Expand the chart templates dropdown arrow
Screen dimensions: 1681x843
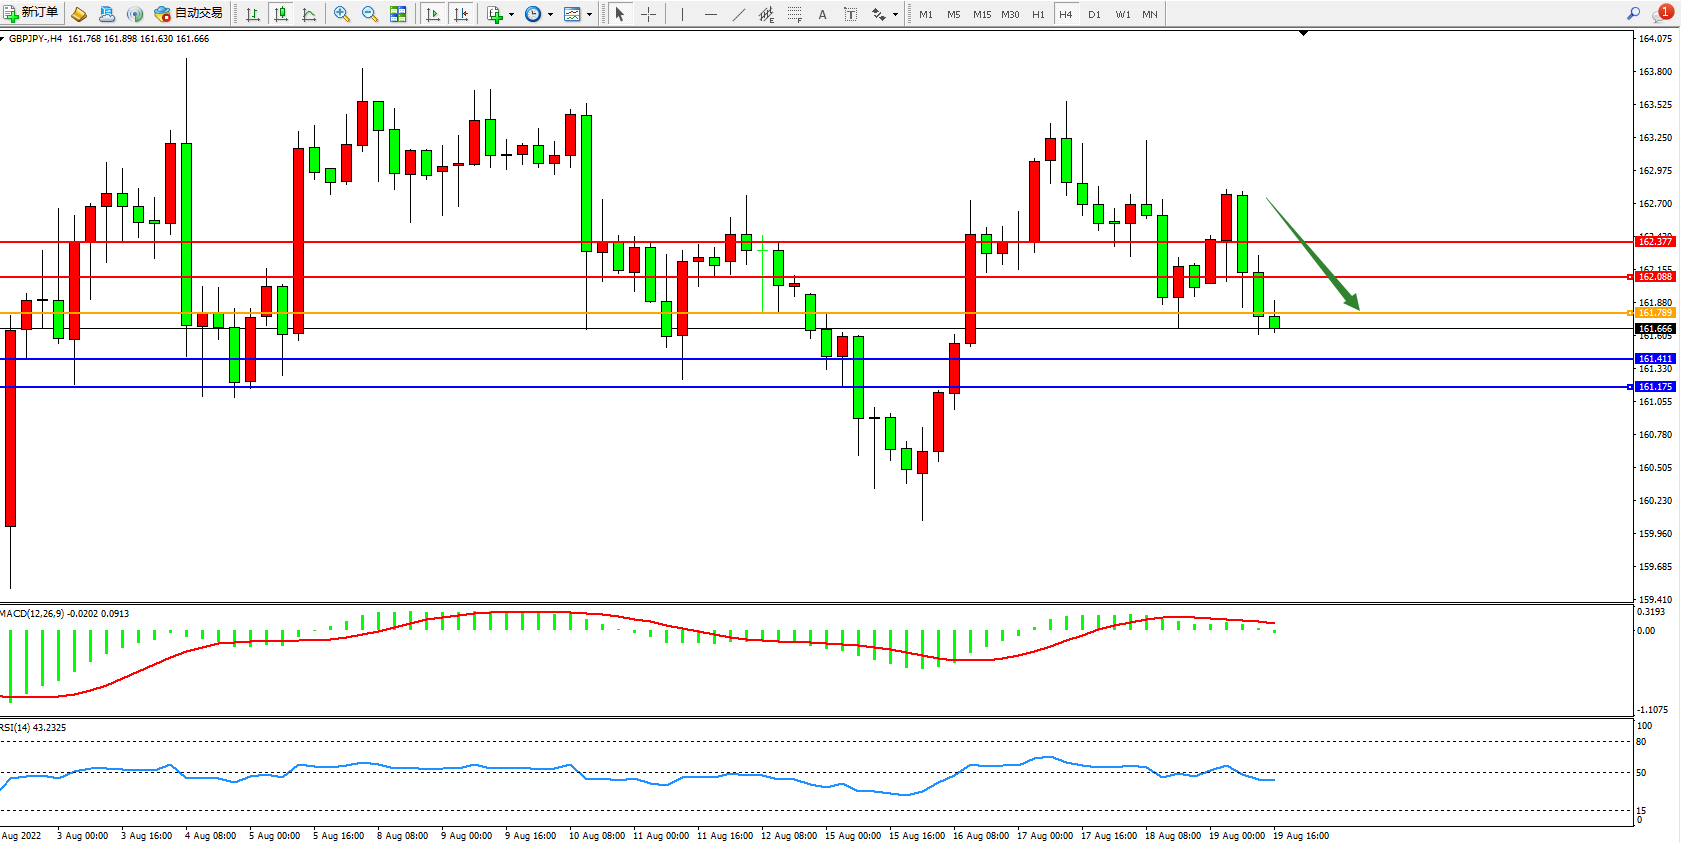(589, 14)
